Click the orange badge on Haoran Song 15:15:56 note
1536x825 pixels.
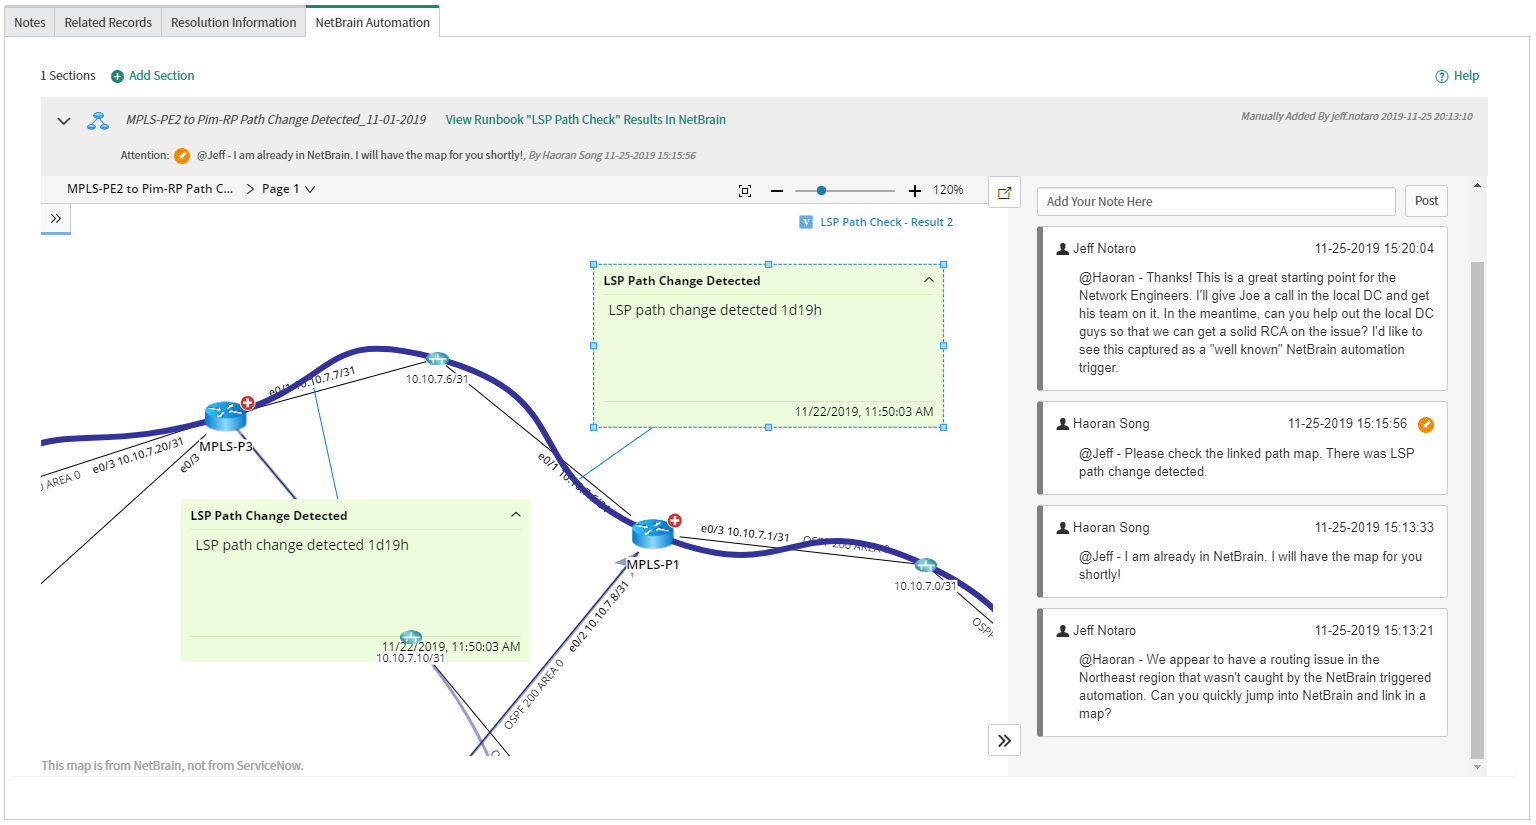tap(1426, 424)
